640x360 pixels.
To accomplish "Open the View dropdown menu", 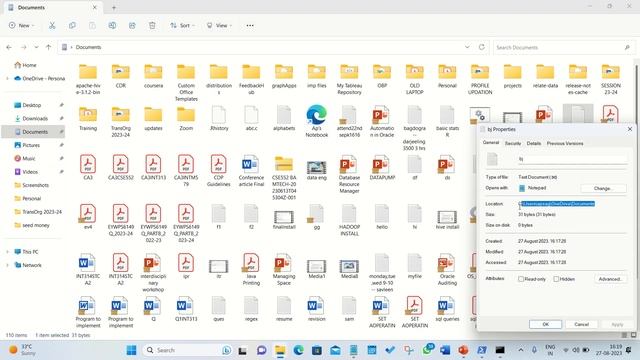I will [219, 25].
